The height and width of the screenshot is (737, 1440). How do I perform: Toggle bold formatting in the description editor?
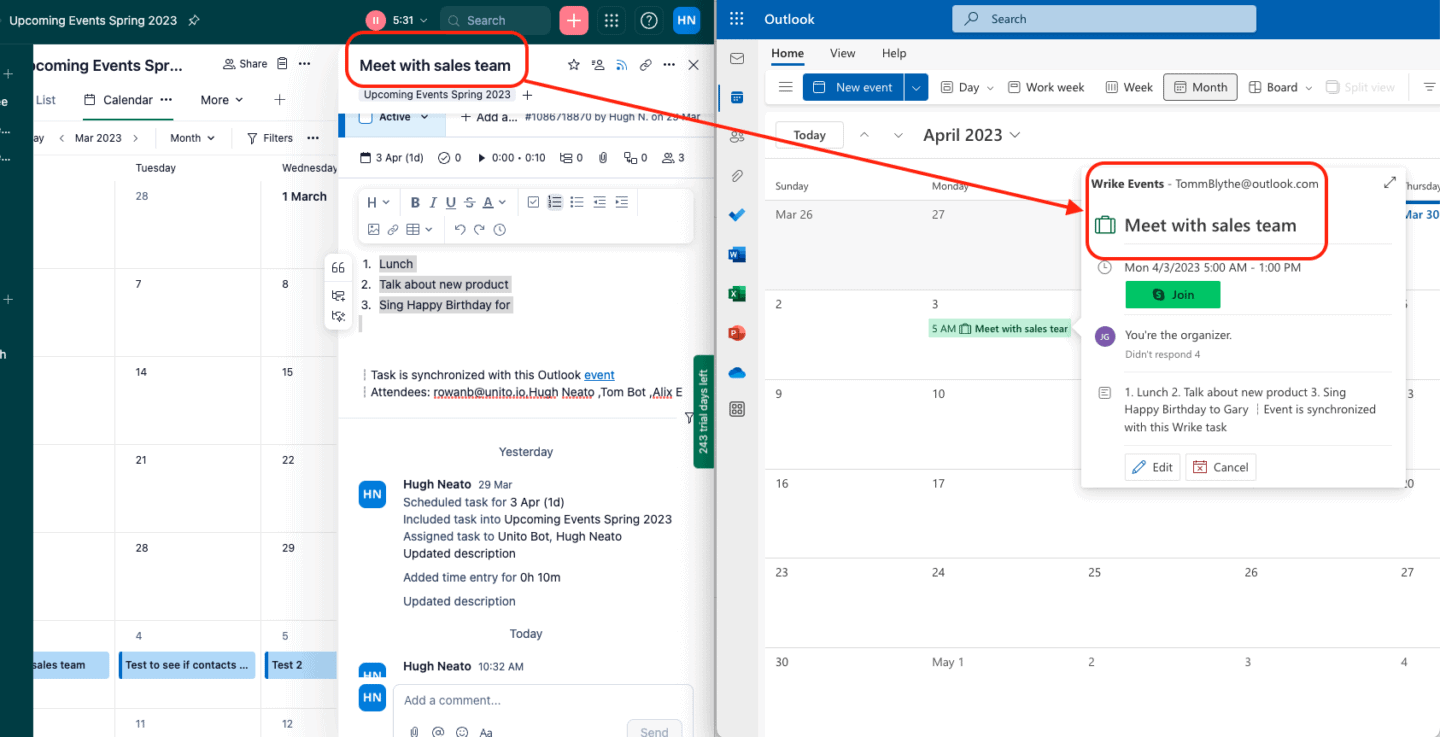[415, 202]
